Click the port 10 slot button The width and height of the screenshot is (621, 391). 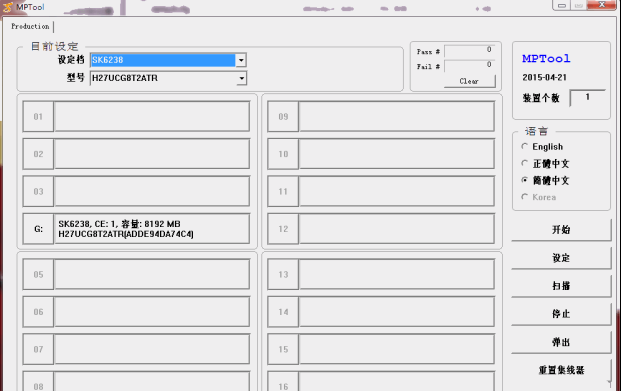click(x=283, y=154)
